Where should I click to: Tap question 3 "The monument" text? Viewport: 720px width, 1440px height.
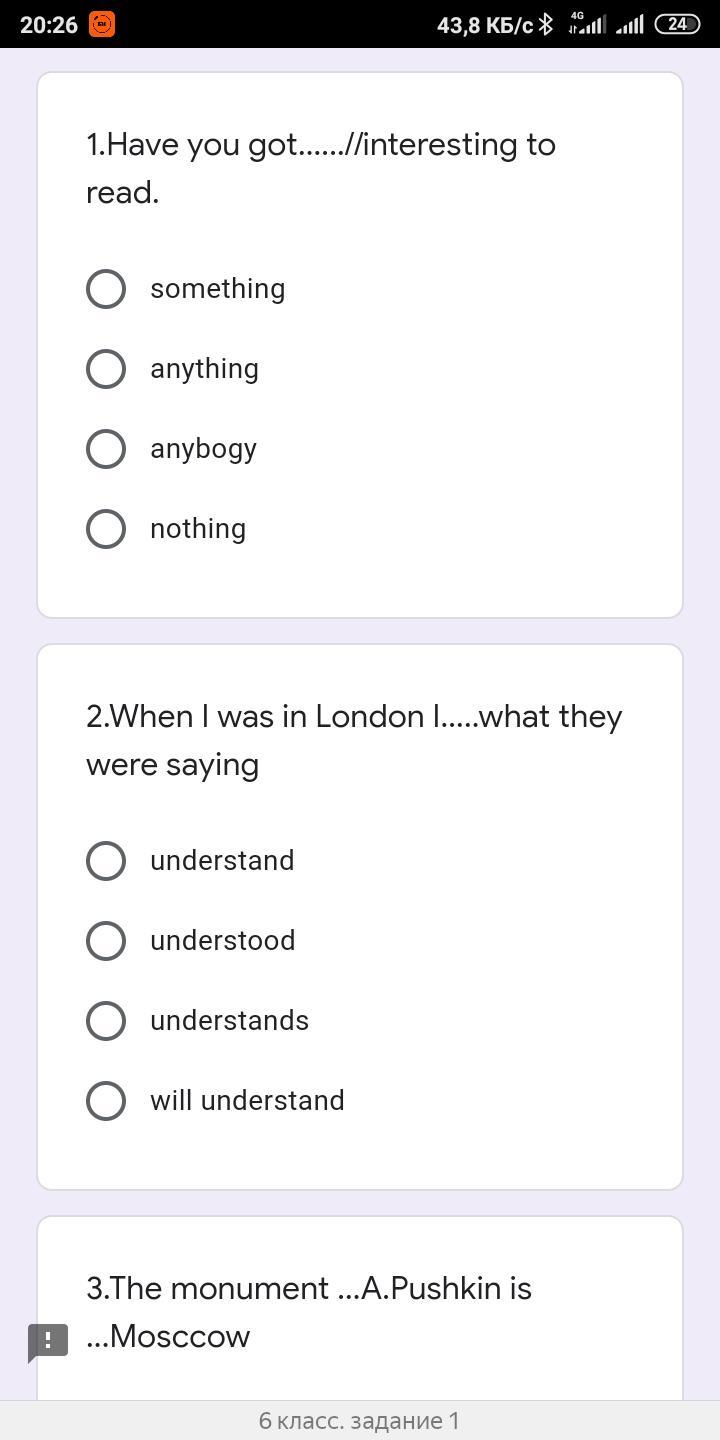point(308,1312)
